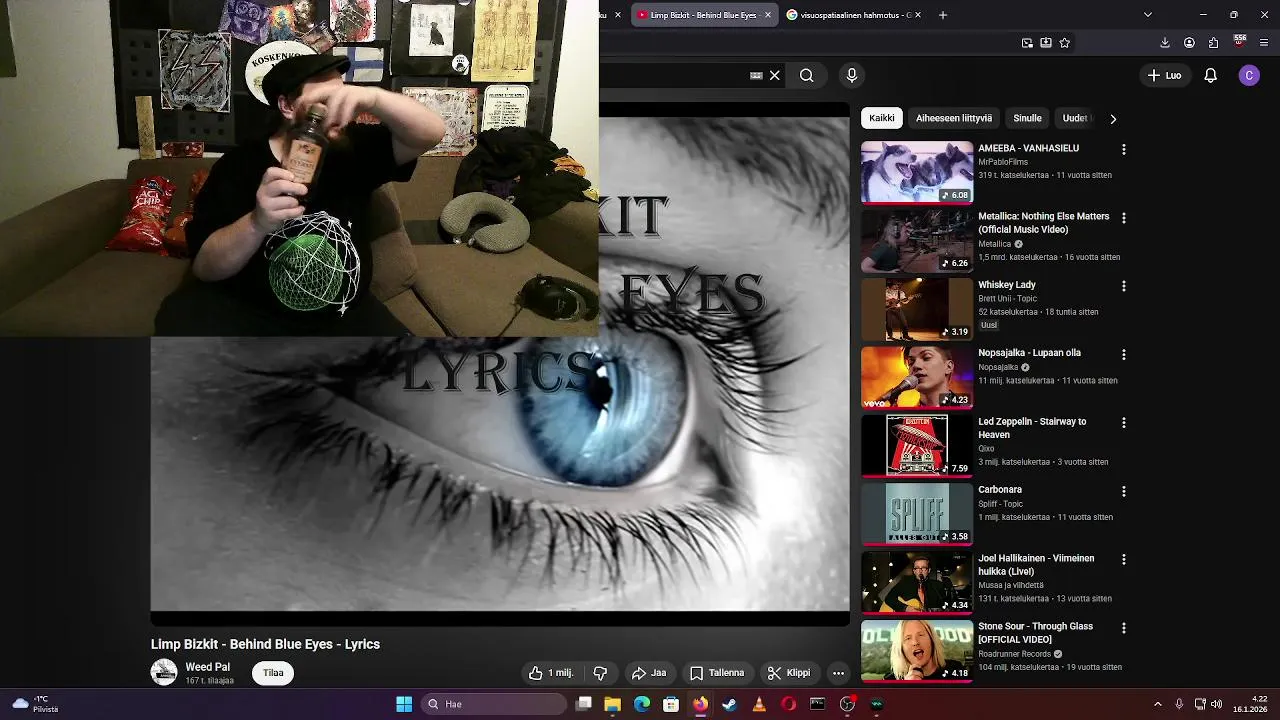Start voice search with the microphone
Screen dimensions: 1280x720
pyautogui.click(x=852, y=75)
